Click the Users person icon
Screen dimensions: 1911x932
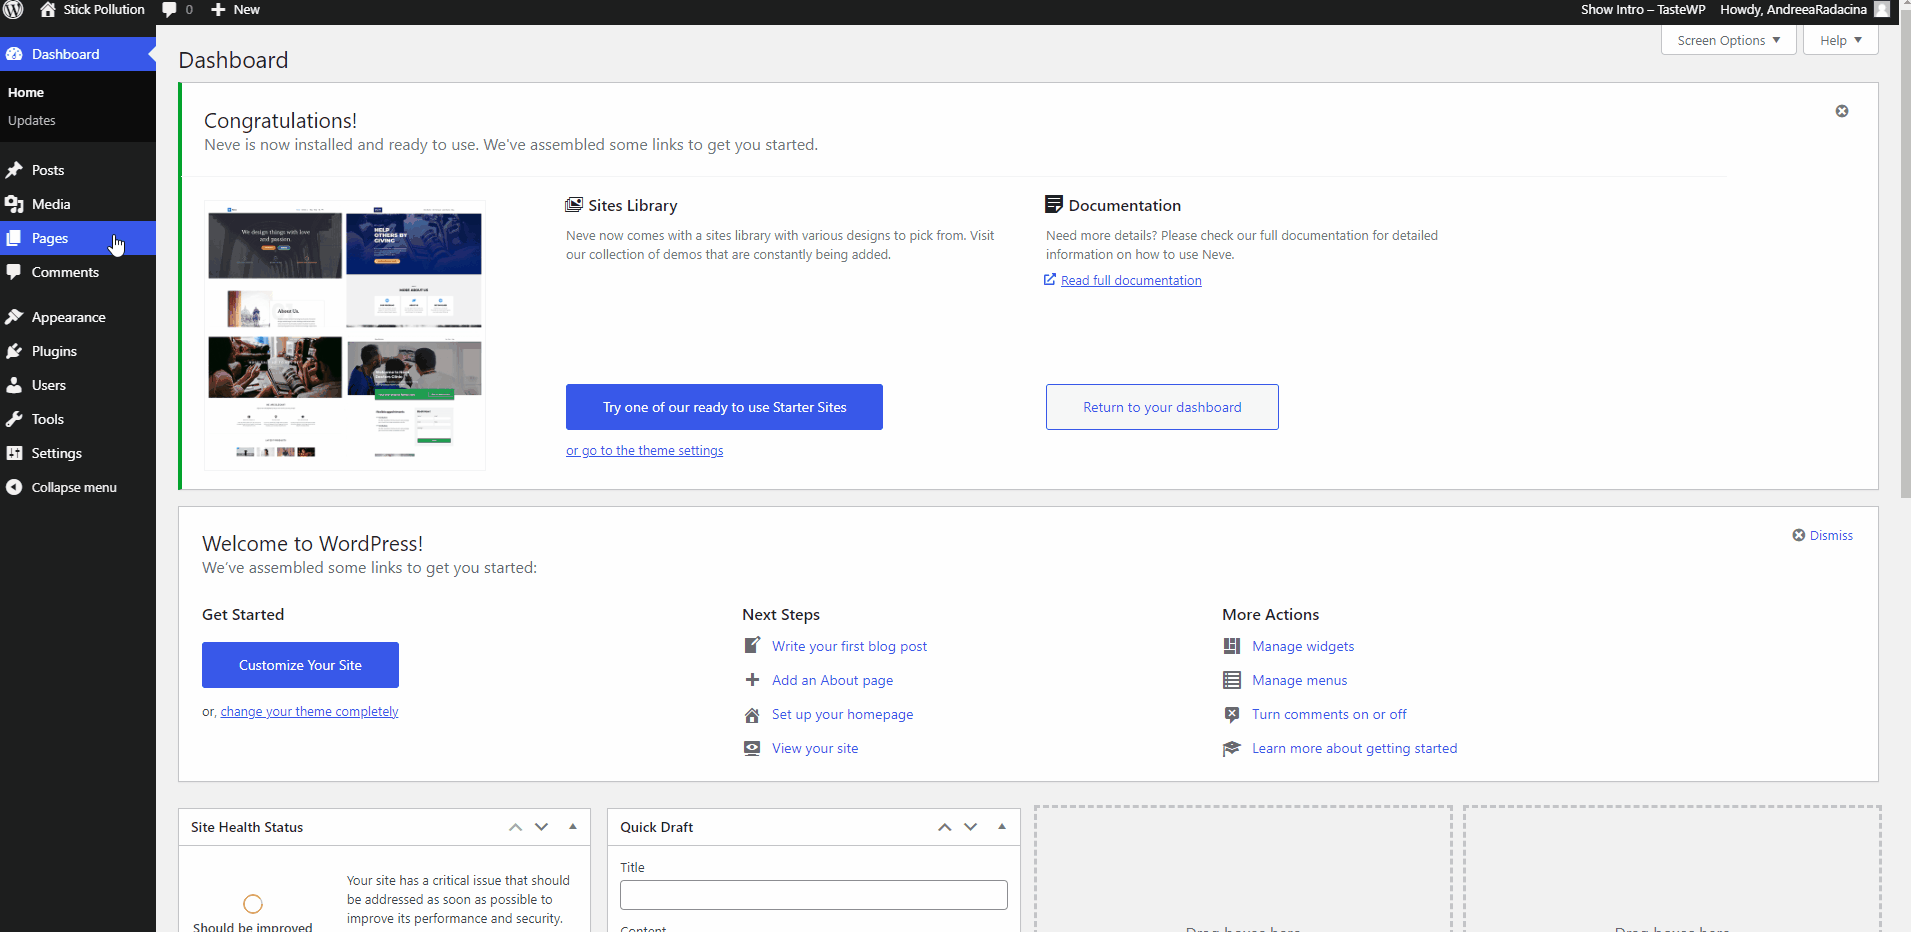[x=14, y=385]
